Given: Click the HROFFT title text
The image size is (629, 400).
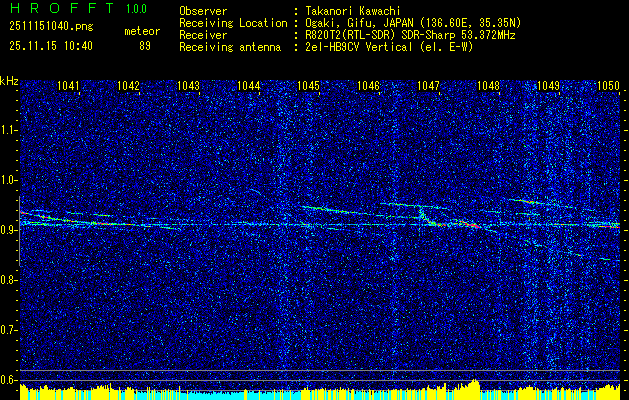Looking at the screenshot, I should (x=62, y=8).
